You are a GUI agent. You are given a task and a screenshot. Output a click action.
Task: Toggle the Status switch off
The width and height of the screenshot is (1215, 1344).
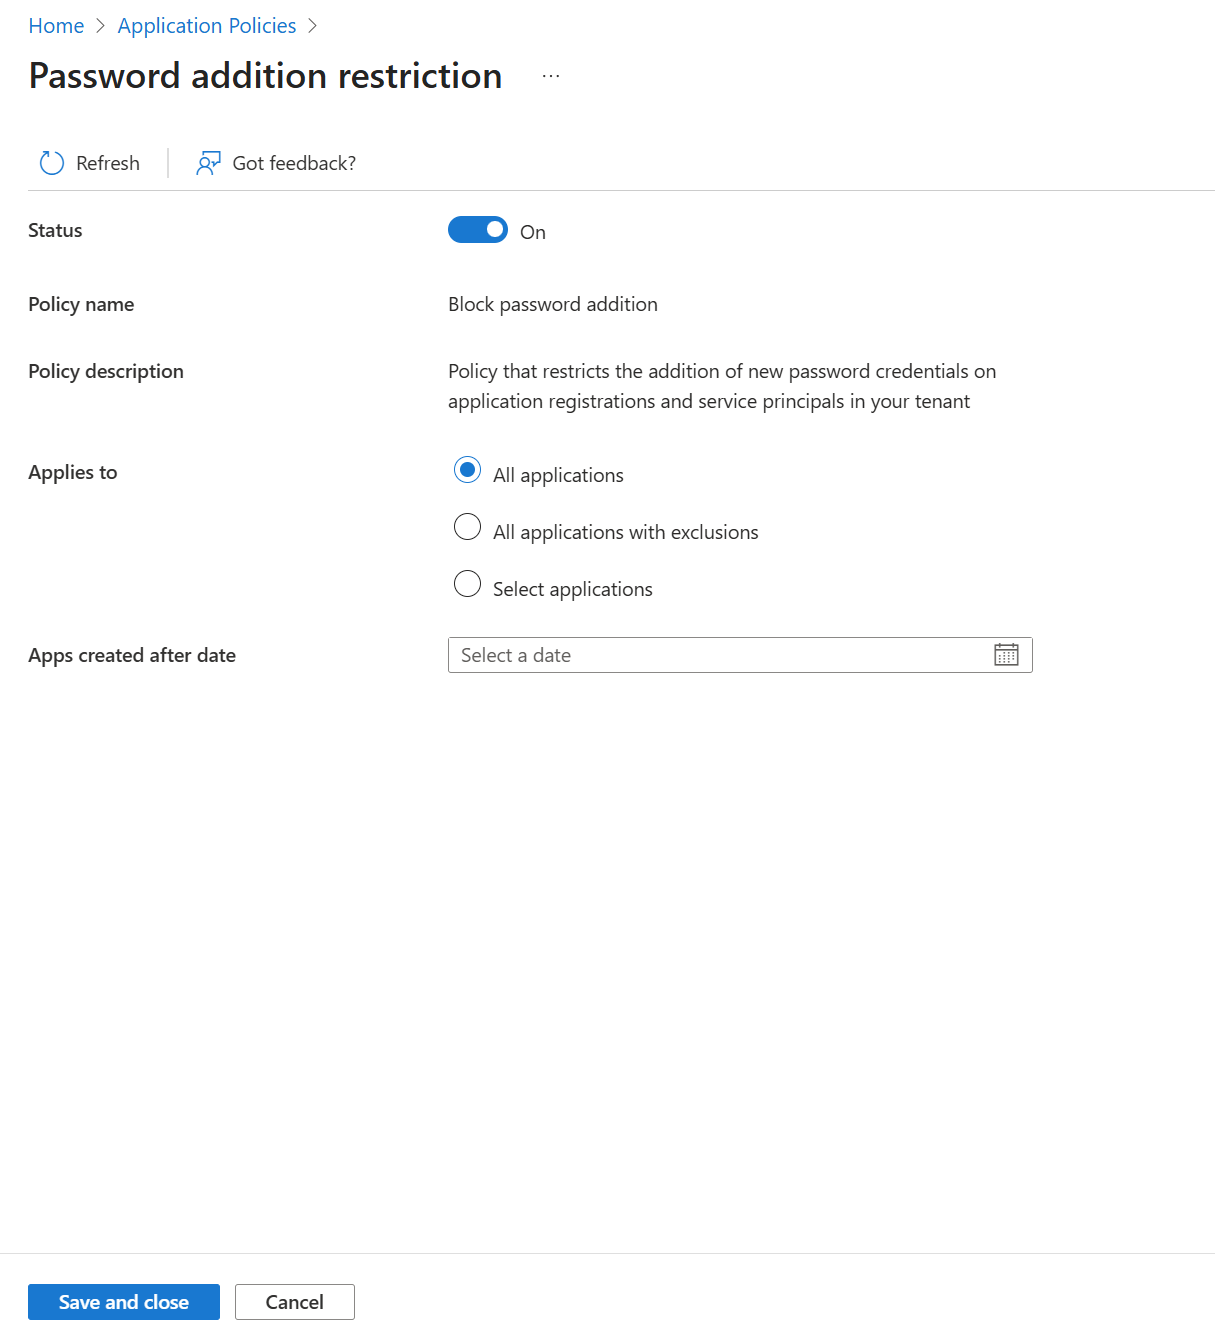coord(478,230)
